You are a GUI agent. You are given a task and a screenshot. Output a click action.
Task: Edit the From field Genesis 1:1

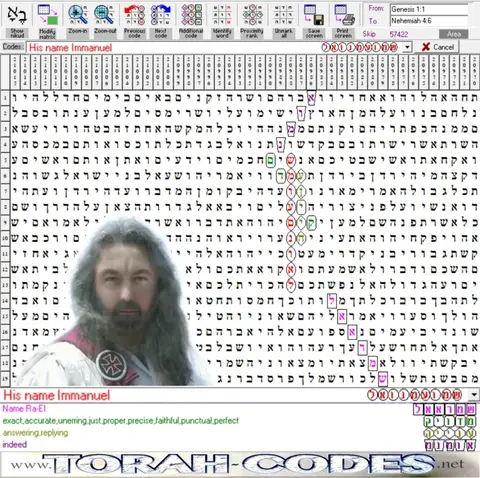(429, 9)
